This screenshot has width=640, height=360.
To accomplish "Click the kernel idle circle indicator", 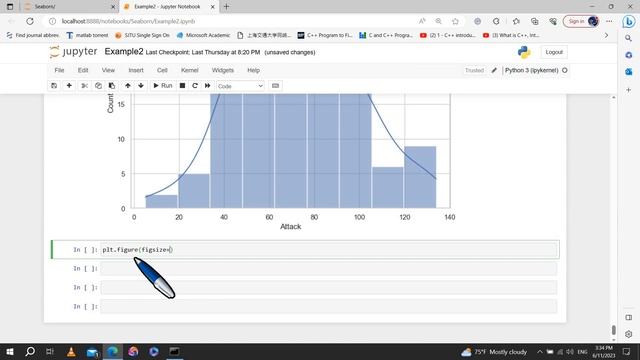I will tap(565, 70).
